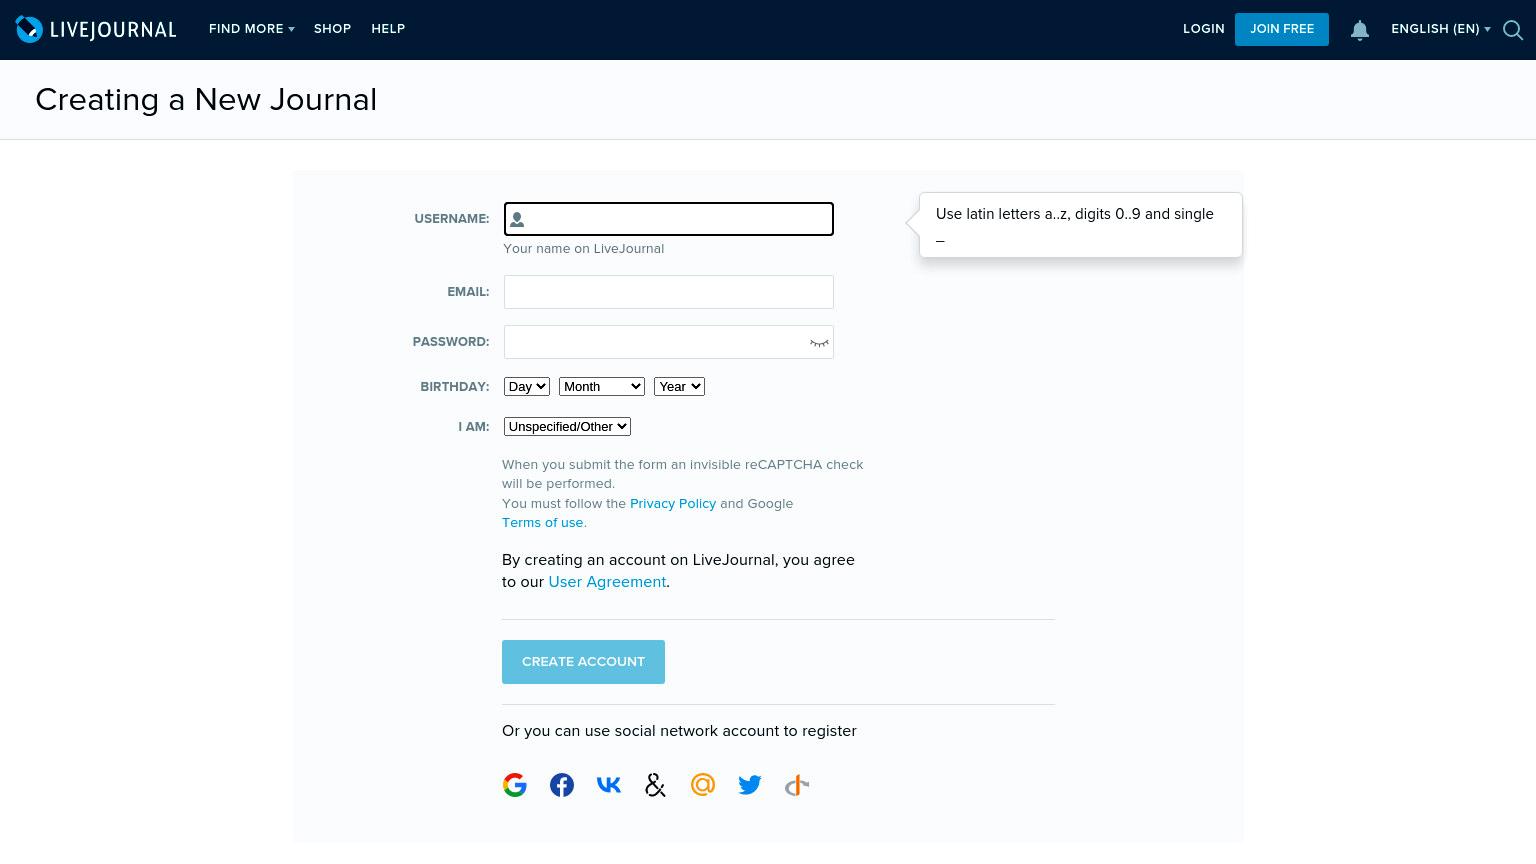Screen dimensions: 1536x864
Task: Open the I AM gender dropdown
Action: [567, 426]
